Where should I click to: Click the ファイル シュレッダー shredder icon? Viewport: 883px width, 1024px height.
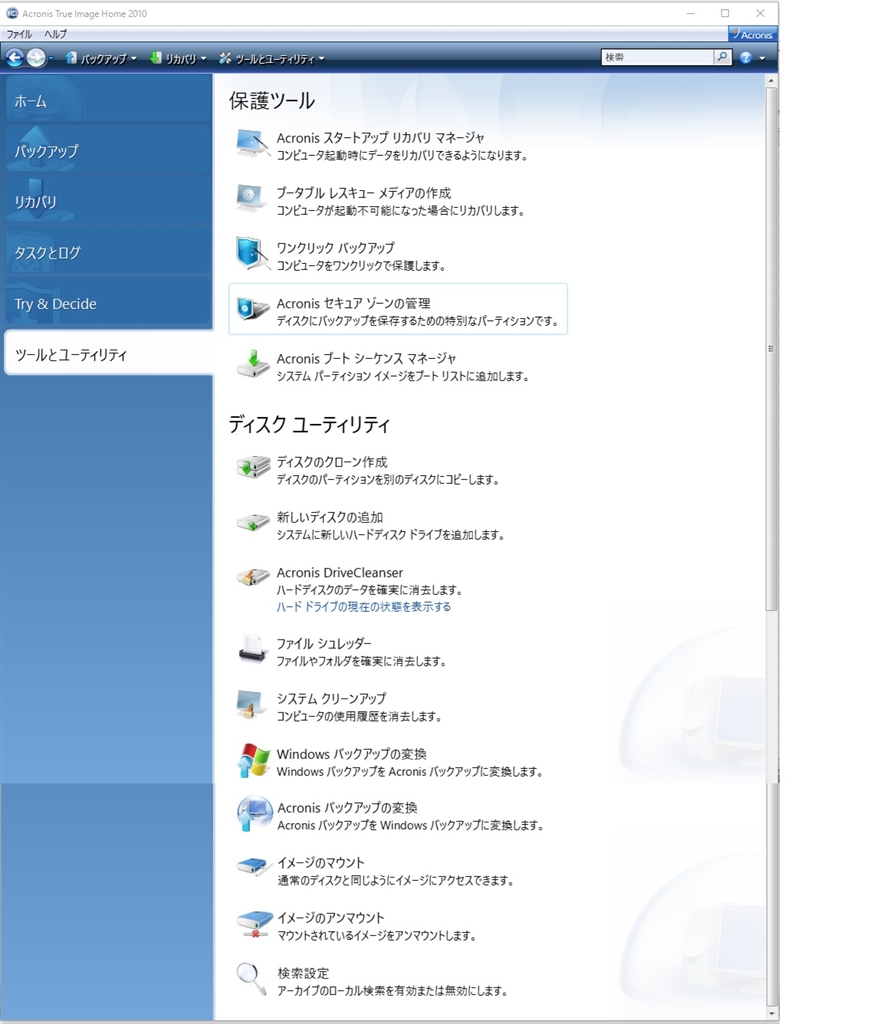click(x=252, y=649)
